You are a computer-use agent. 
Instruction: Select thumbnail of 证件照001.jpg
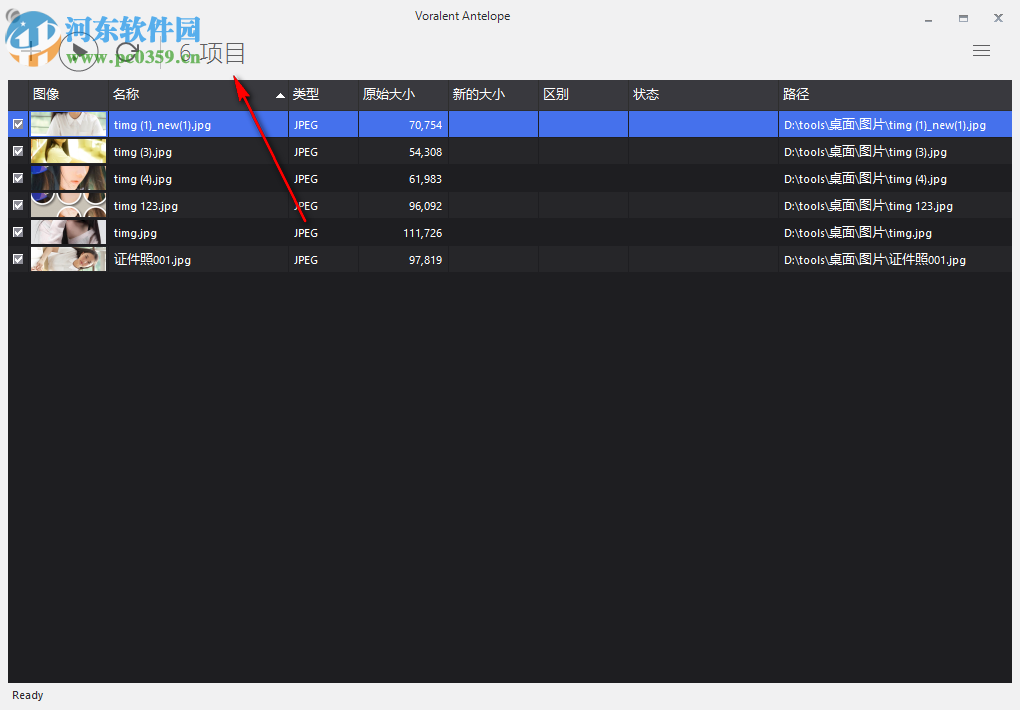(x=68, y=259)
